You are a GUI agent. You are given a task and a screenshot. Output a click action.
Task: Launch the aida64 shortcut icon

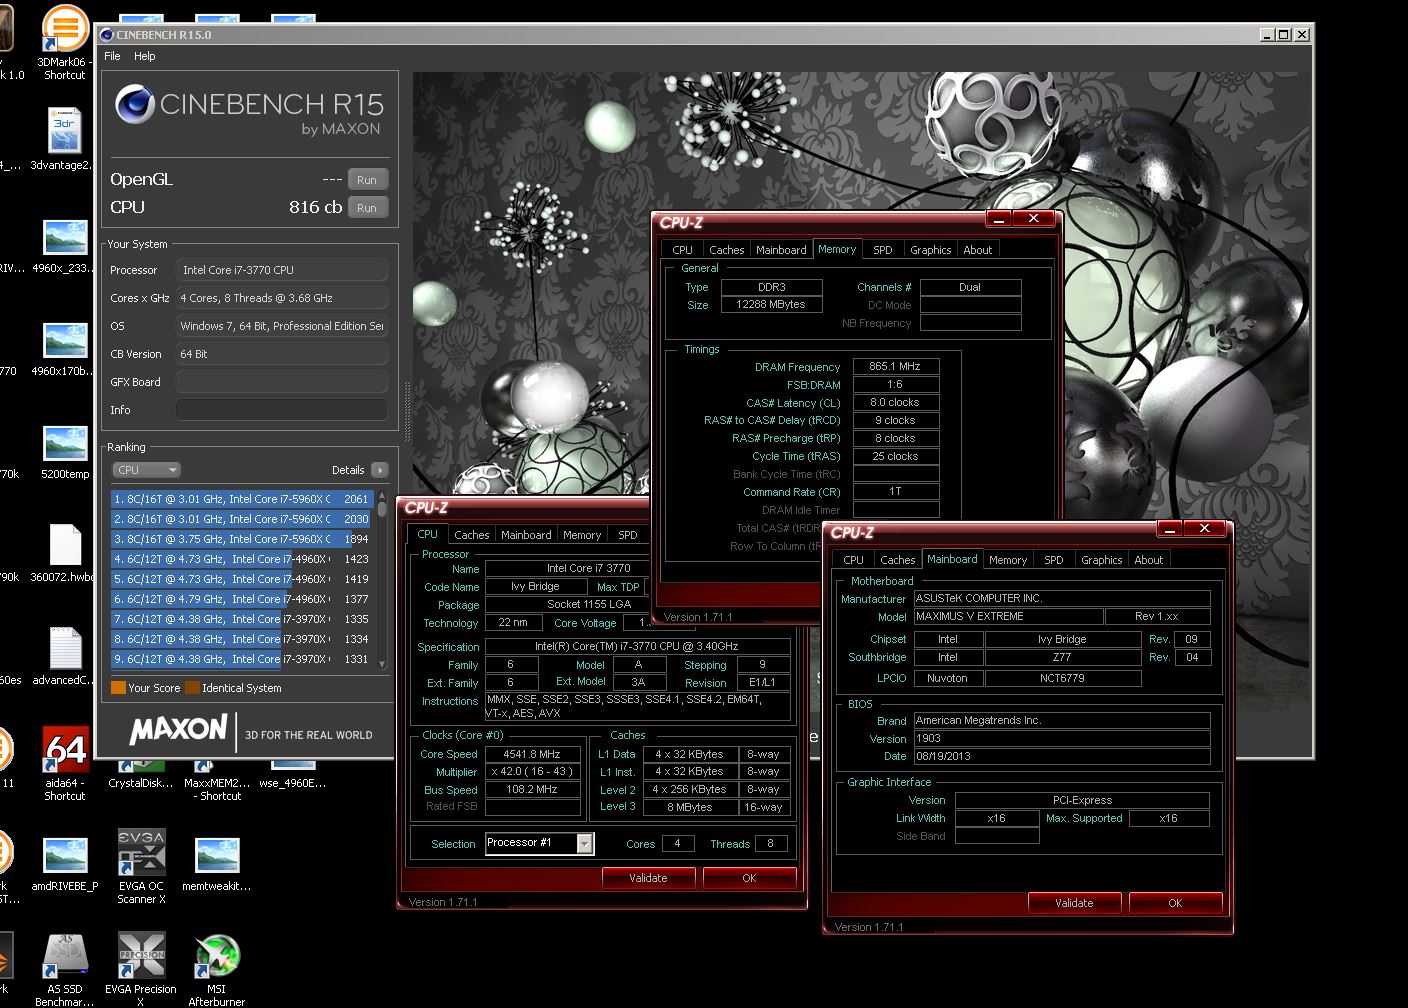[64, 750]
